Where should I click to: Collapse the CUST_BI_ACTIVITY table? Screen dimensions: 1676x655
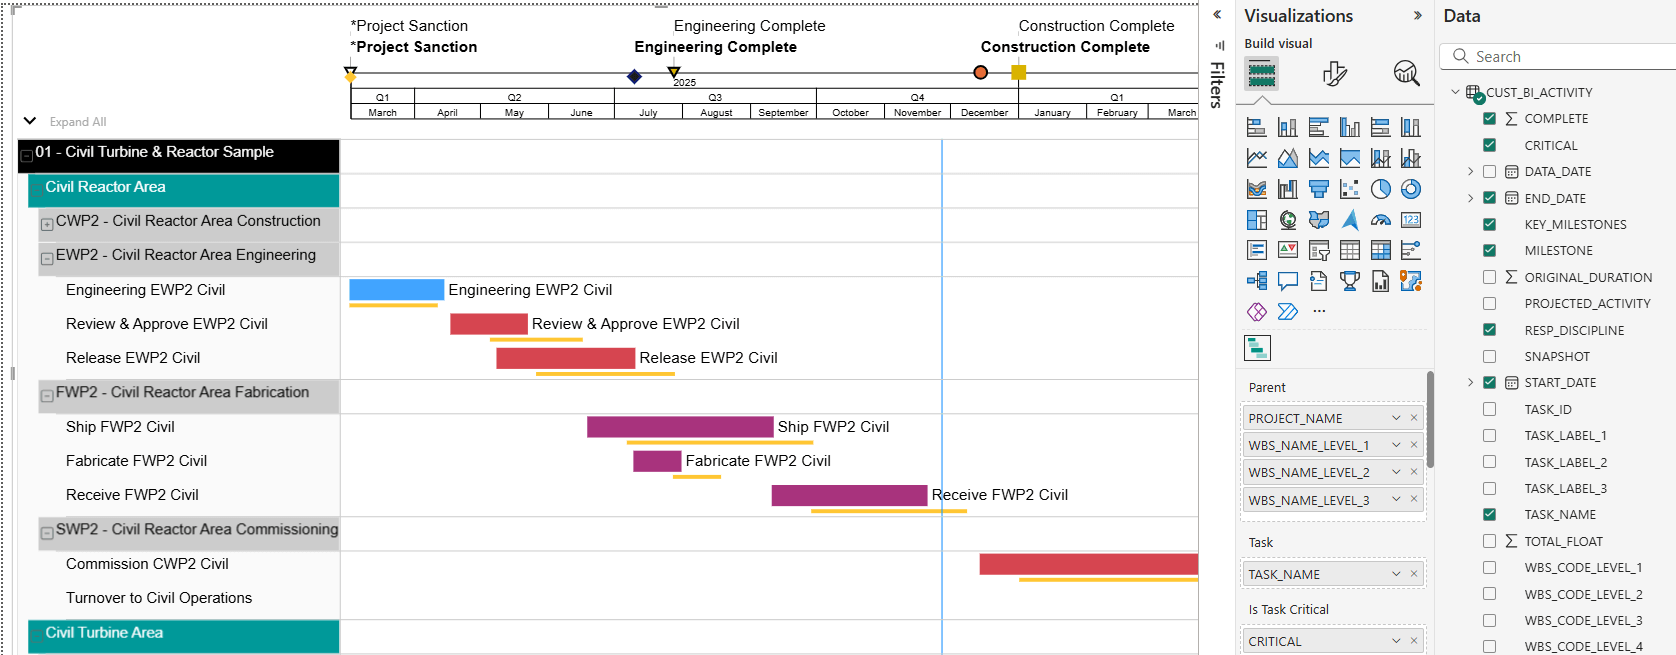coord(1455,92)
